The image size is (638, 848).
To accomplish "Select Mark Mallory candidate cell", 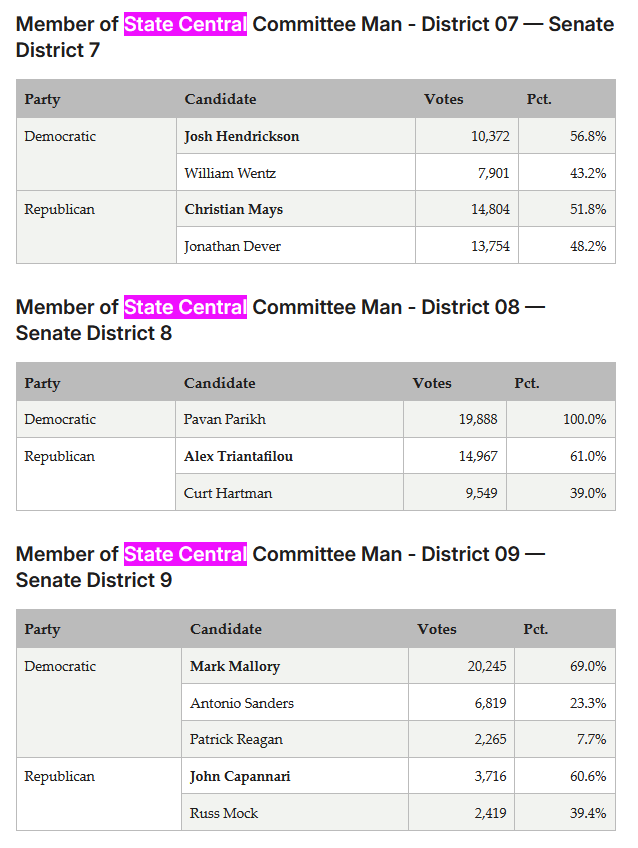I will (295, 666).
